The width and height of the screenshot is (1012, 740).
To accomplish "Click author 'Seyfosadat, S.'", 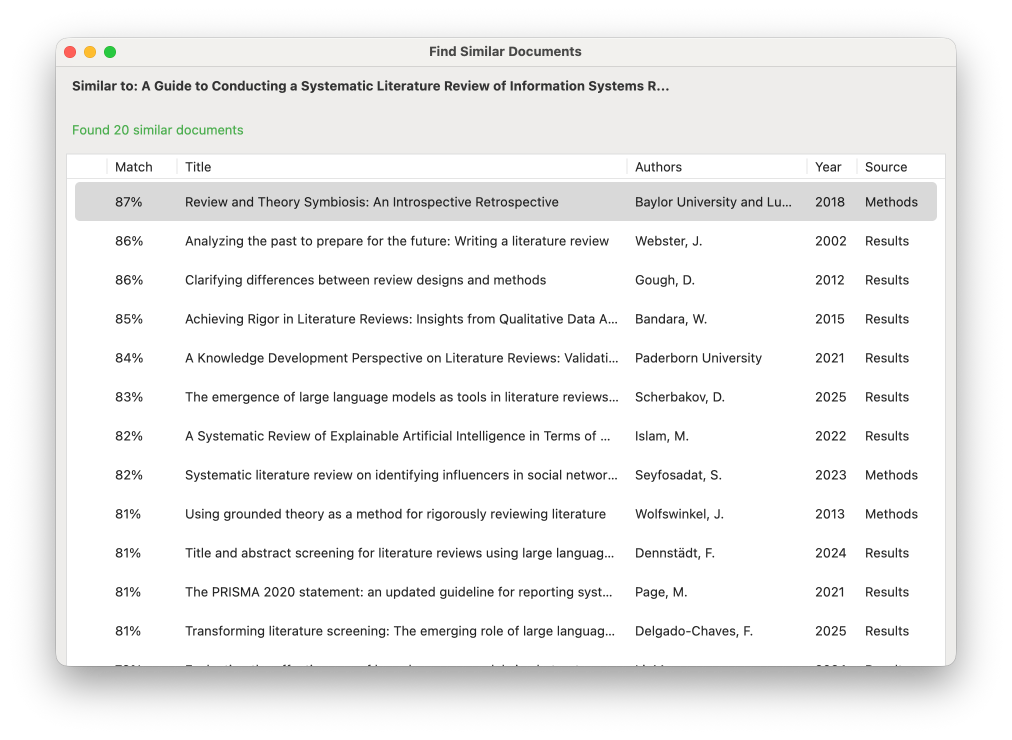I will tap(678, 475).
